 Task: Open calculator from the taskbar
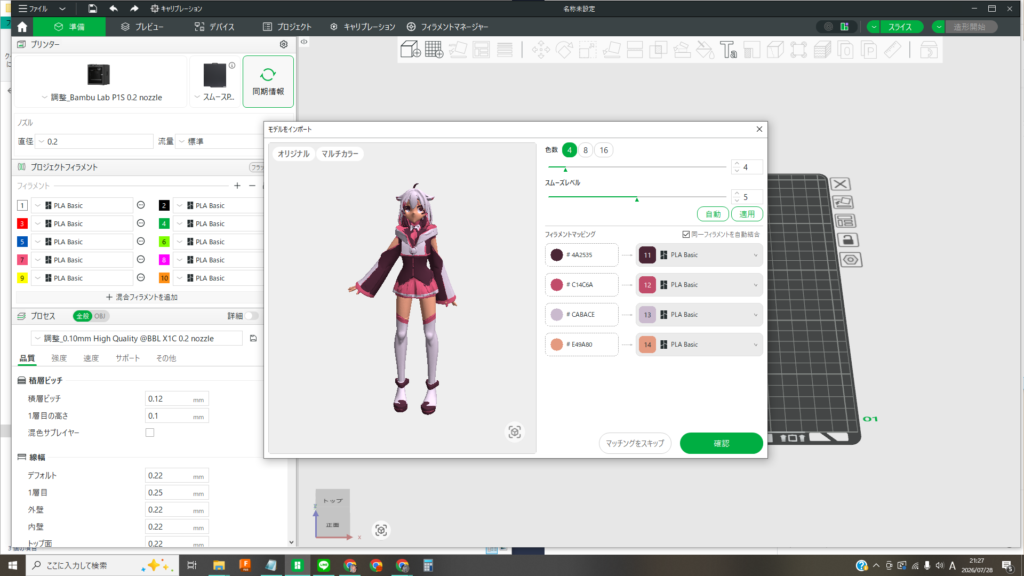click(x=428, y=566)
